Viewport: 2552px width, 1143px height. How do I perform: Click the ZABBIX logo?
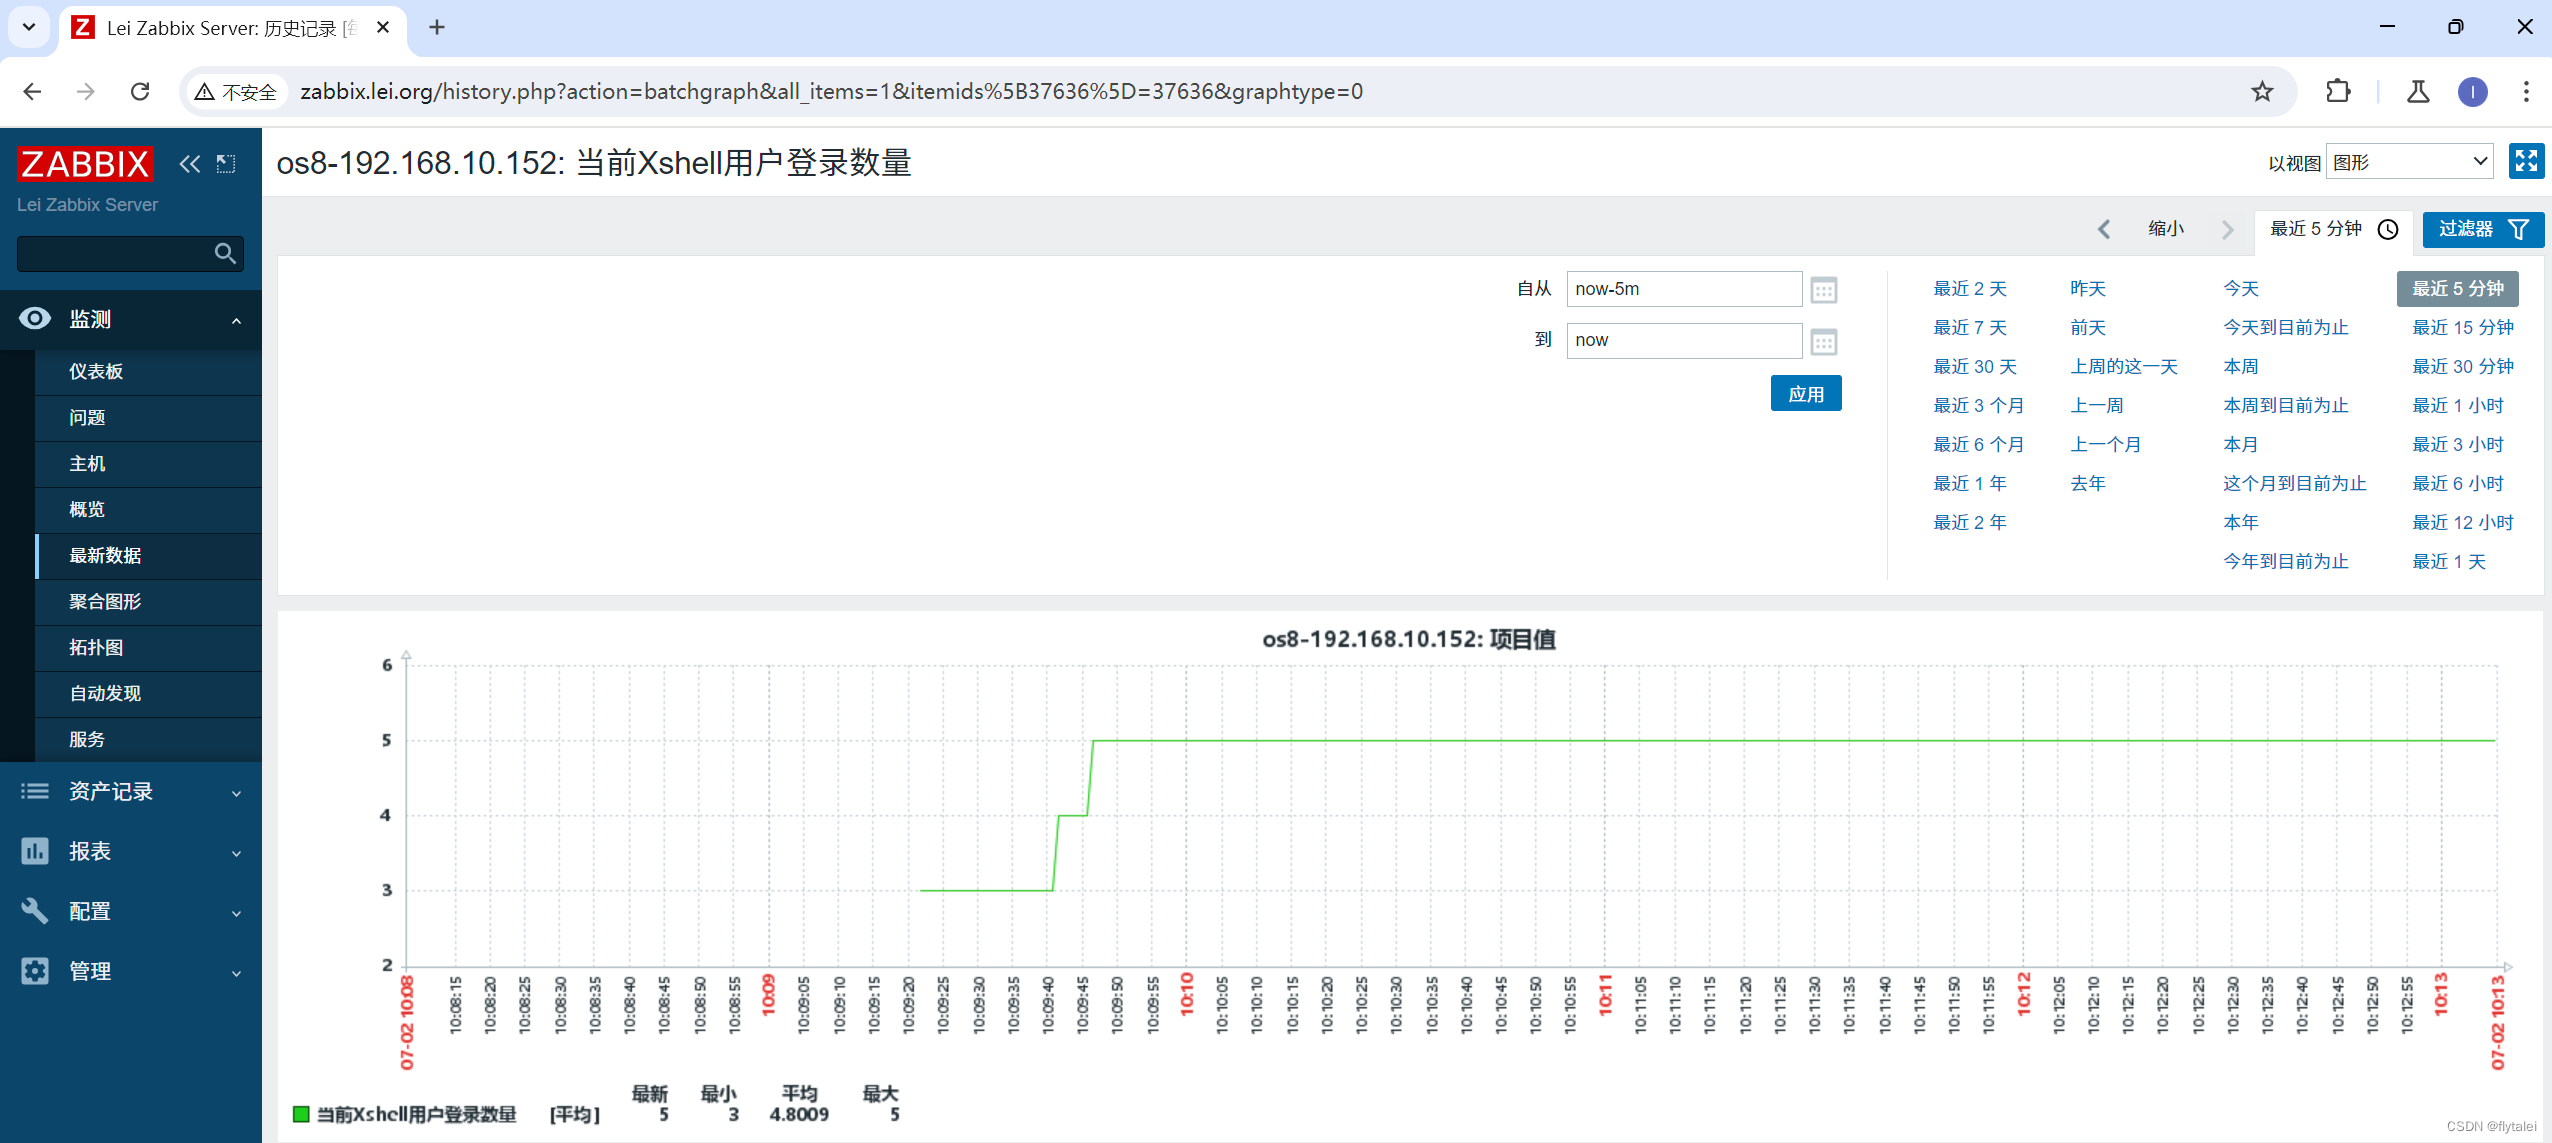pos(84,164)
